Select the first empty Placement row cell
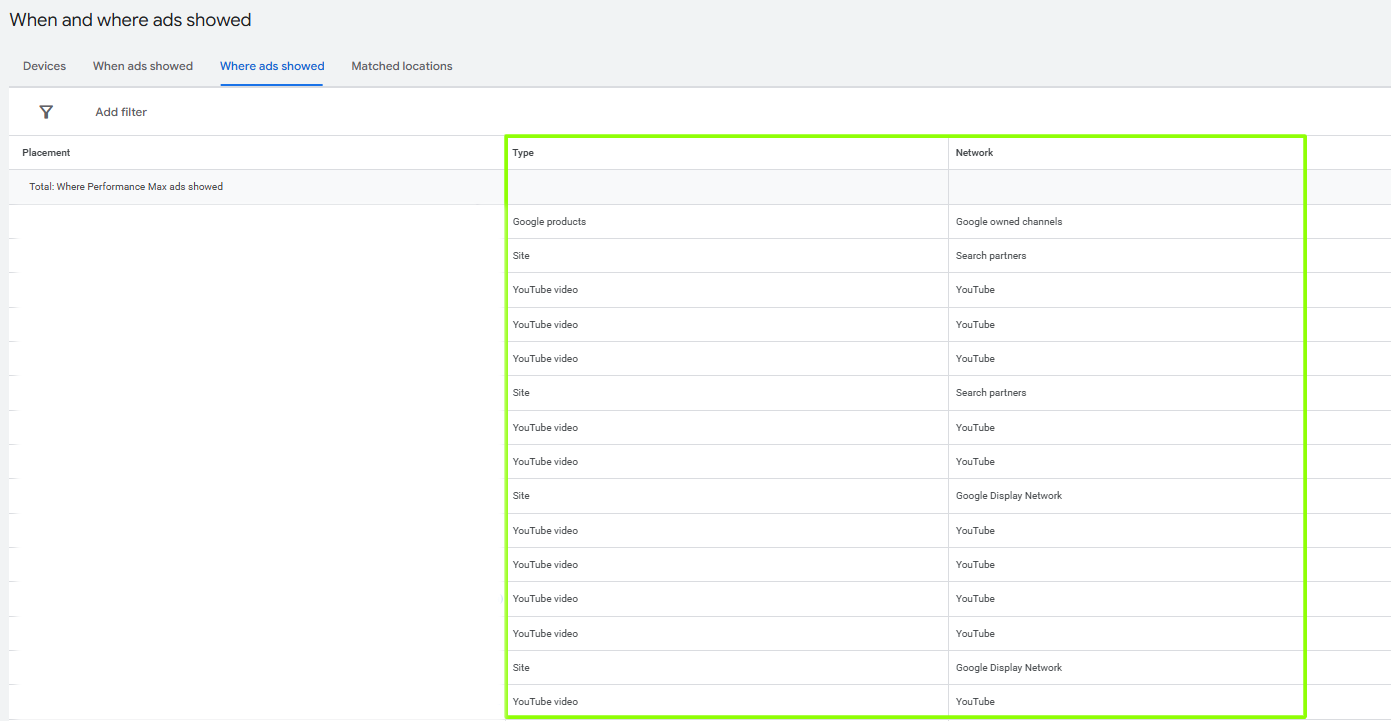Screen dimensions: 1391x721 [x=250, y=221]
